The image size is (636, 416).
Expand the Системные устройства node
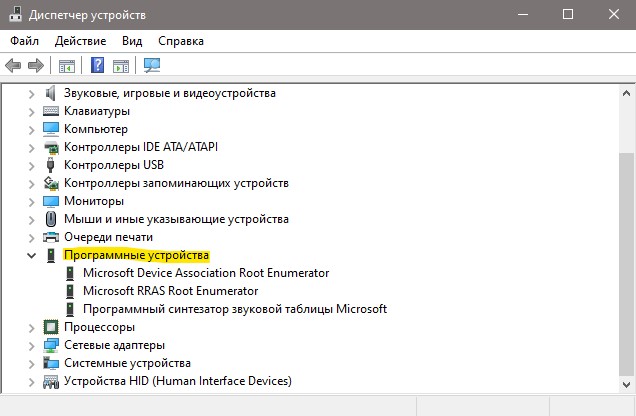tap(31, 364)
